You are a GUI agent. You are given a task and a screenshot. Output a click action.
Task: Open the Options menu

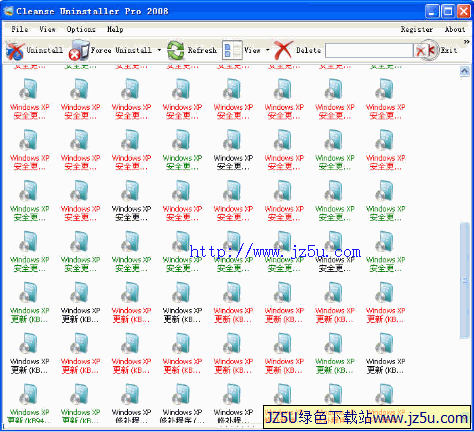81,29
